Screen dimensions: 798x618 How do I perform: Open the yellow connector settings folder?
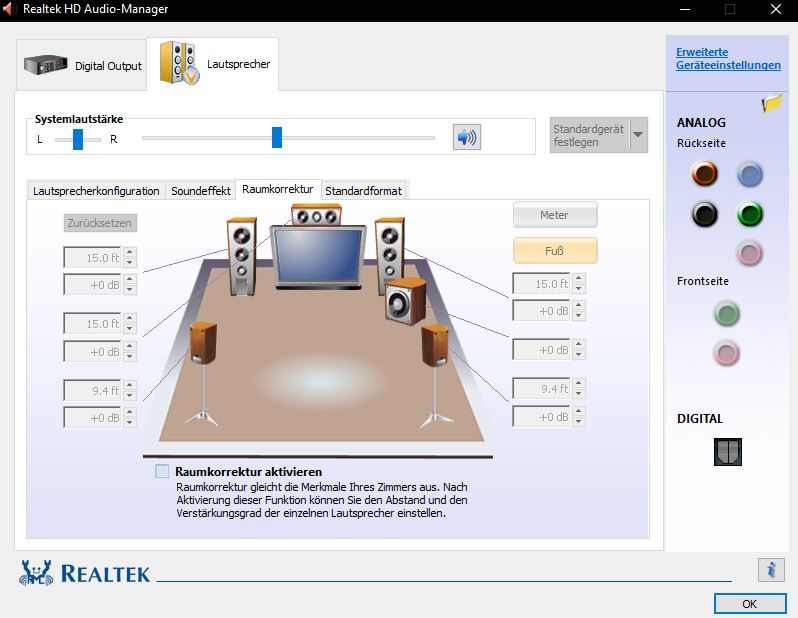point(772,102)
